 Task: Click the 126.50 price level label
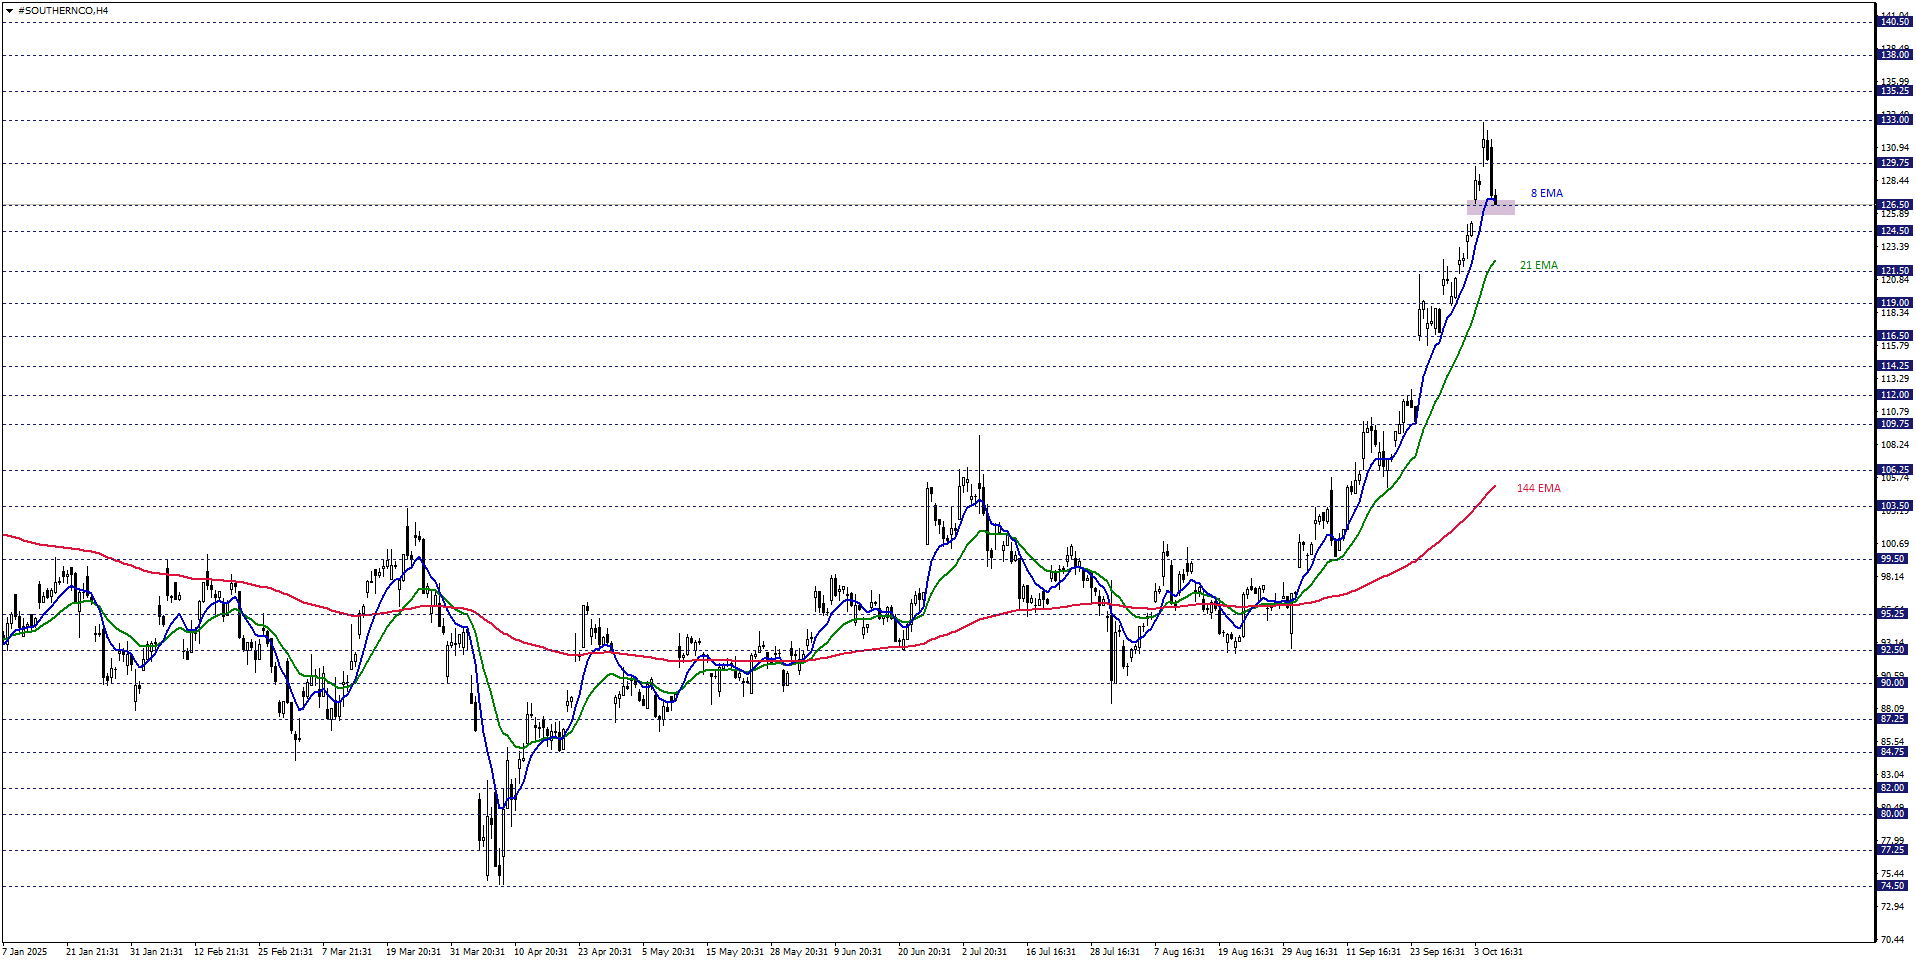click(x=1894, y=205)
